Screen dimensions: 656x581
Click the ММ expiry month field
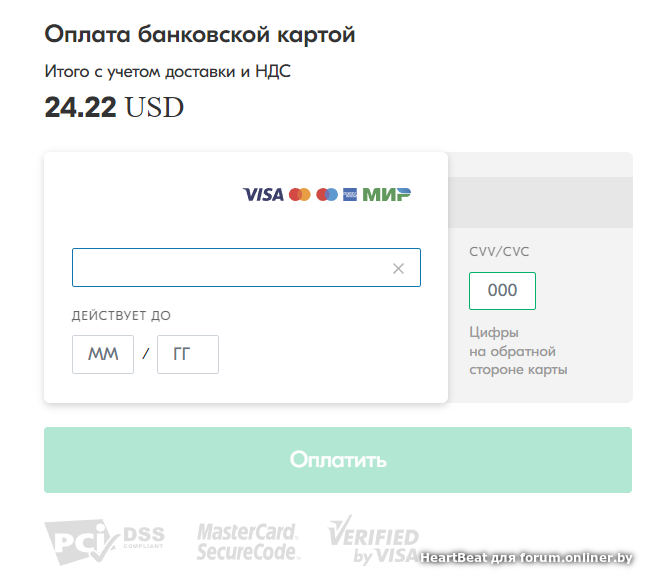point(103,355)
